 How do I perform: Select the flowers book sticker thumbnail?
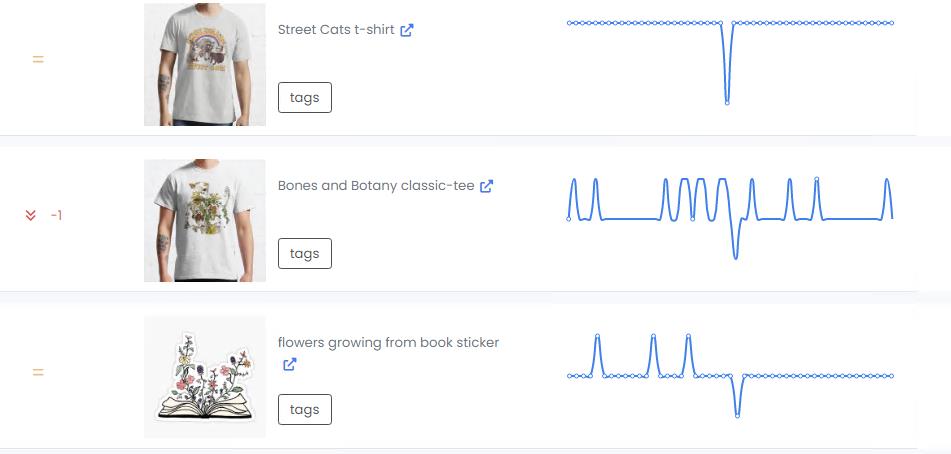pos(205,377)
